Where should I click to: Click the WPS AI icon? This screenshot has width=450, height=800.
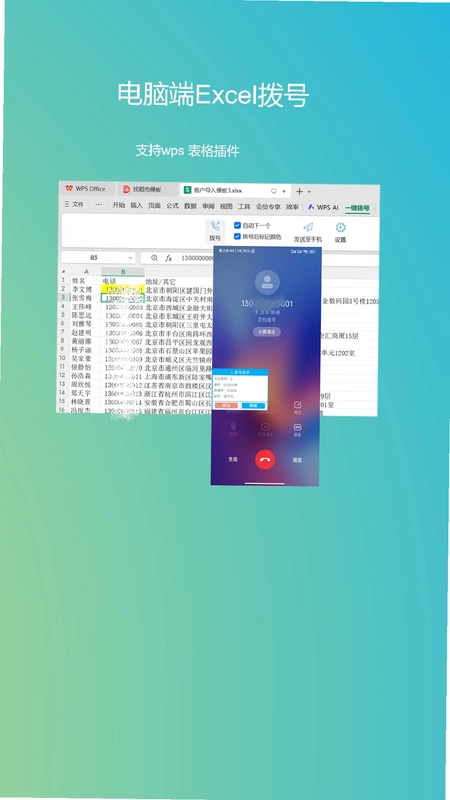coord(311,207)
